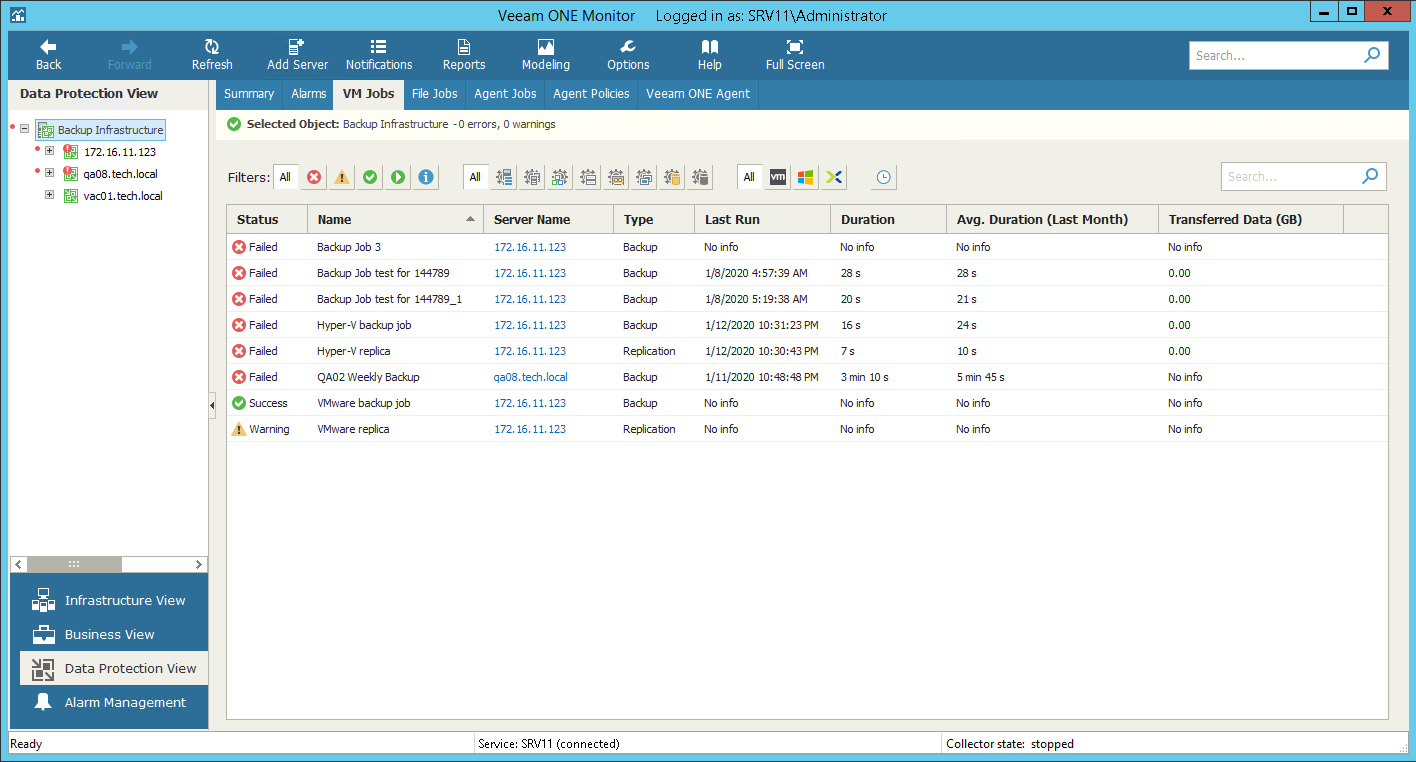Filter jobs by Nutanix platform icon
The height and width of the screenshot is (762, 1416).
[x=834, y=177]
